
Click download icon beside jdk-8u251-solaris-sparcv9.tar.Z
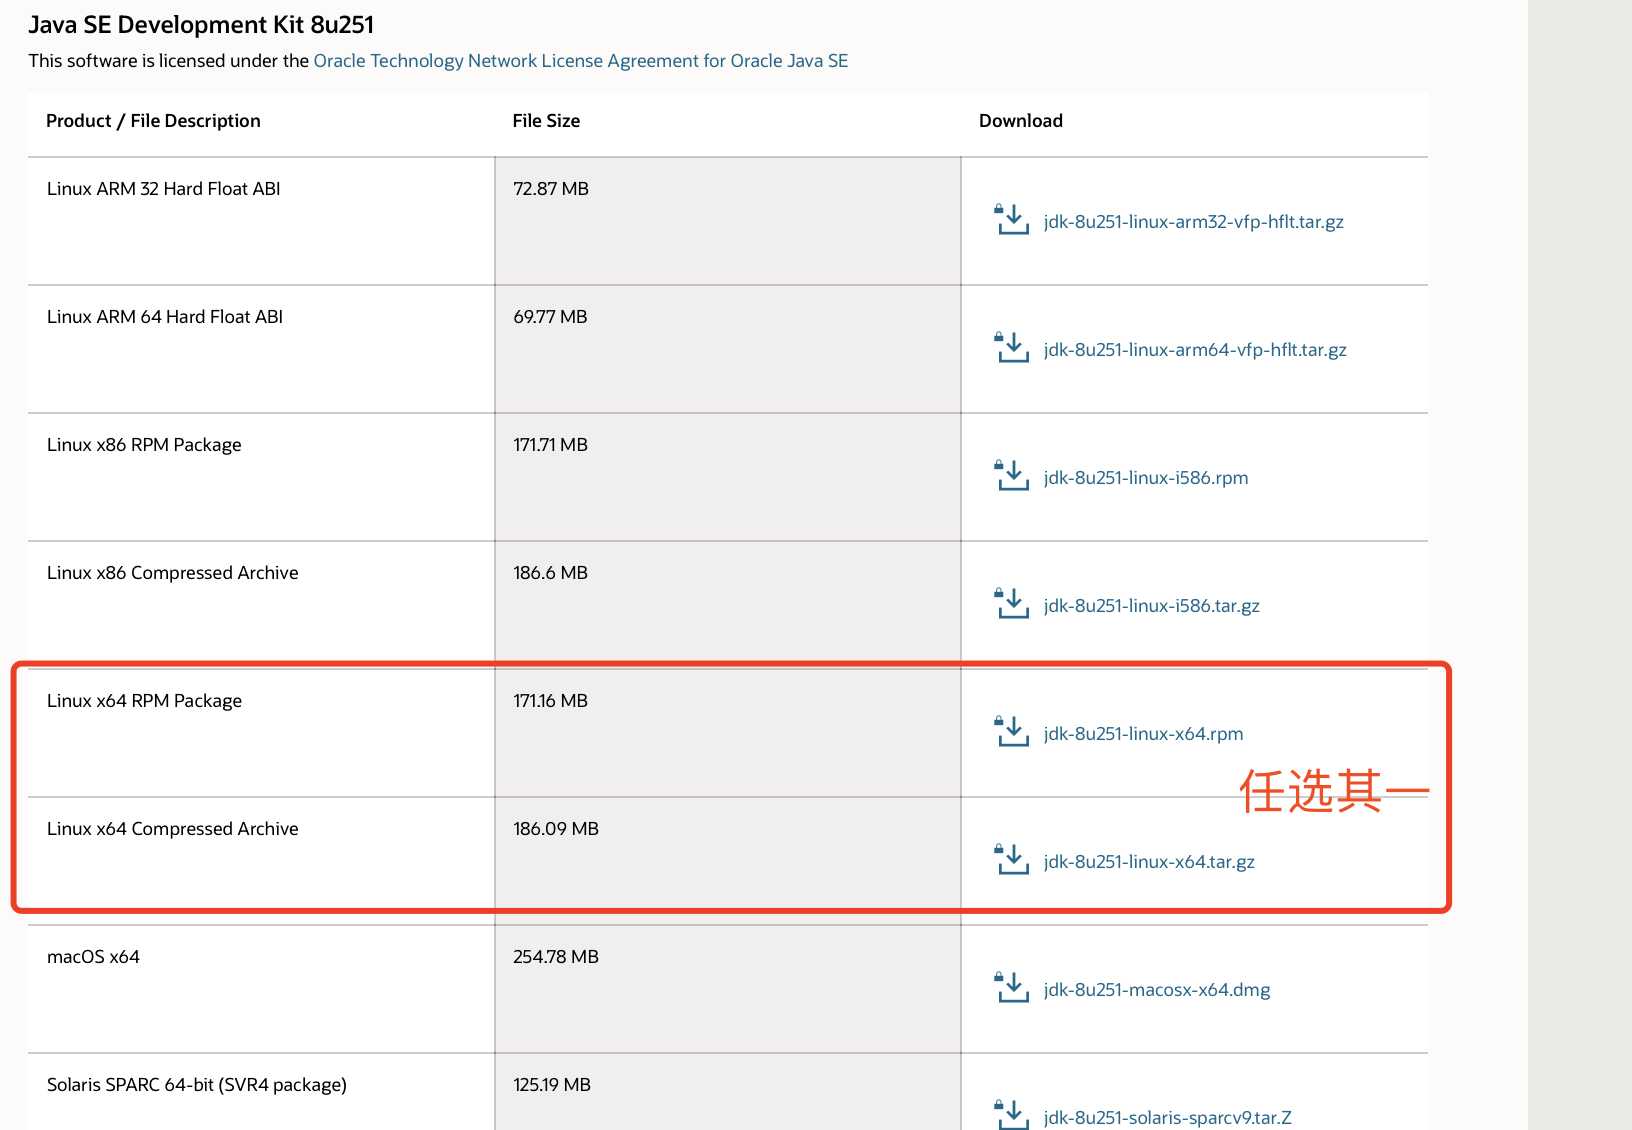pyautogui.click(x=1011, y=1114)
